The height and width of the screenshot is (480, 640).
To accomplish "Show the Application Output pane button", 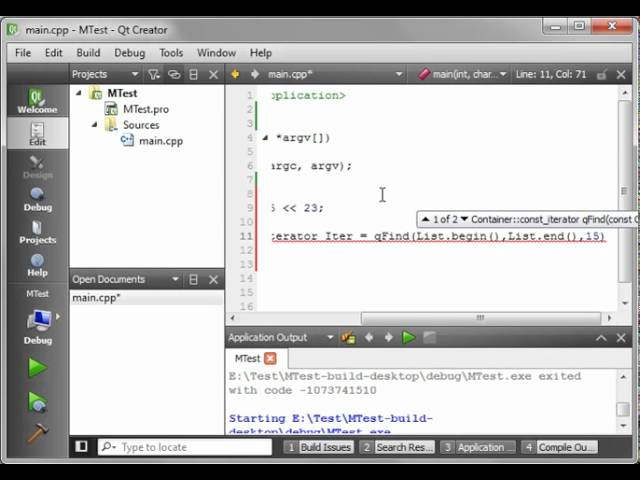I will click(x=478, y=447).
